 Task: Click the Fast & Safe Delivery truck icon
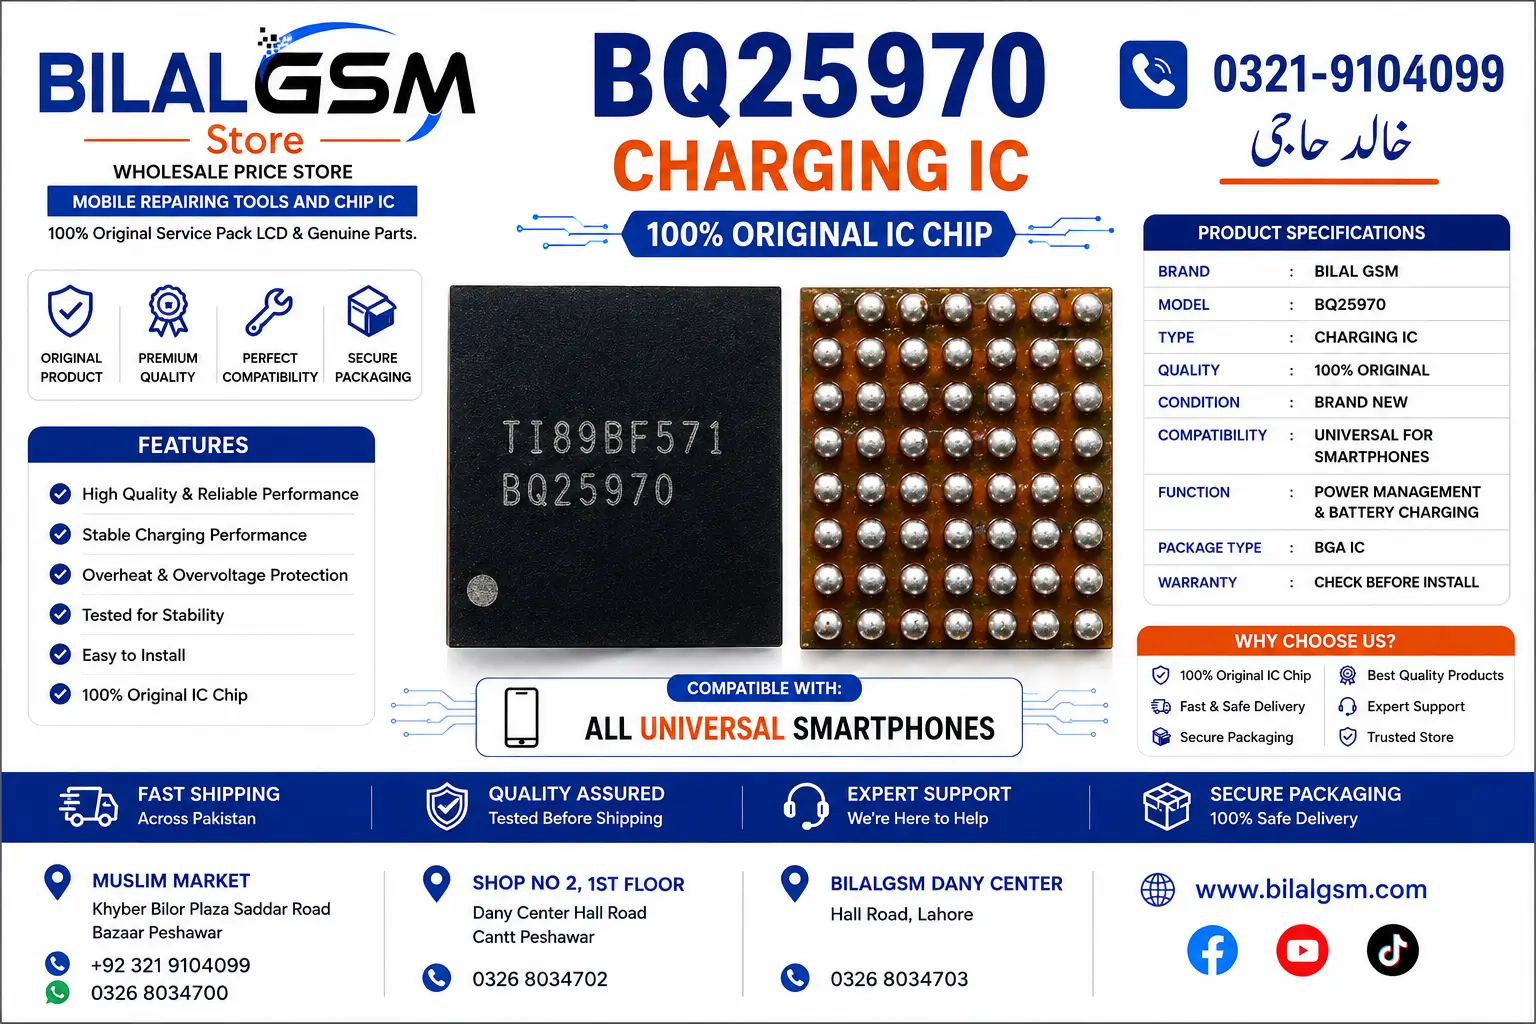pyautogui.click(x=1161, y=706)
